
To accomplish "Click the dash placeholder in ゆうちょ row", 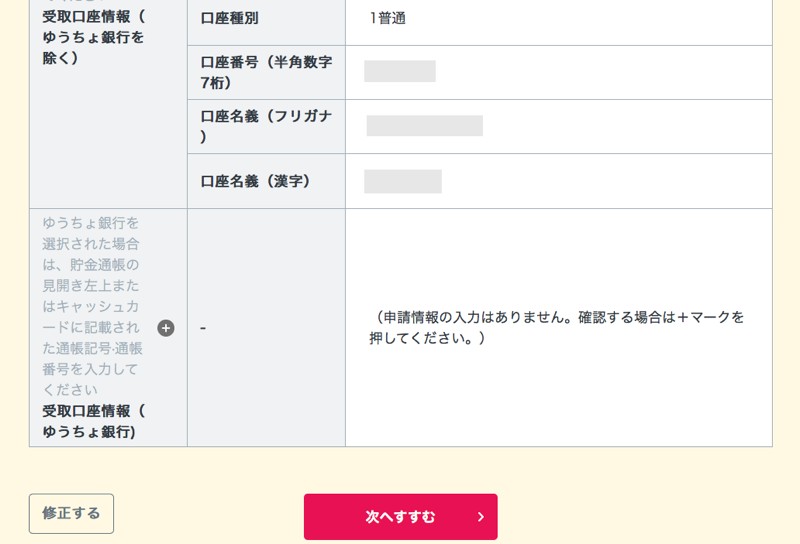I will point(203,328).
